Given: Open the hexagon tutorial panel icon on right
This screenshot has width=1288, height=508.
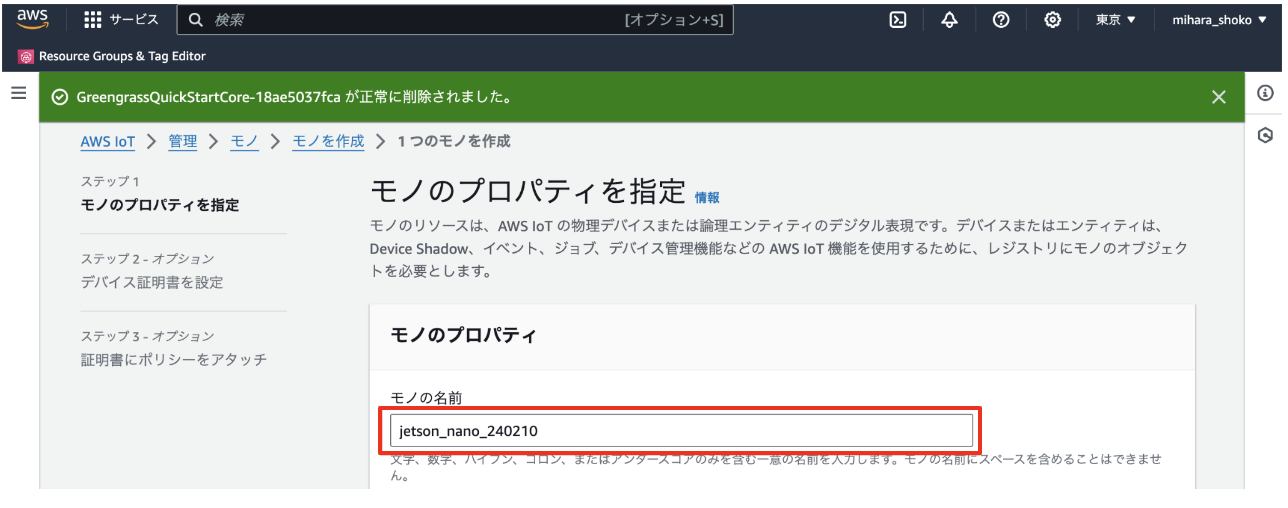Looking at the screenshot, I should tap(1265, 135).
